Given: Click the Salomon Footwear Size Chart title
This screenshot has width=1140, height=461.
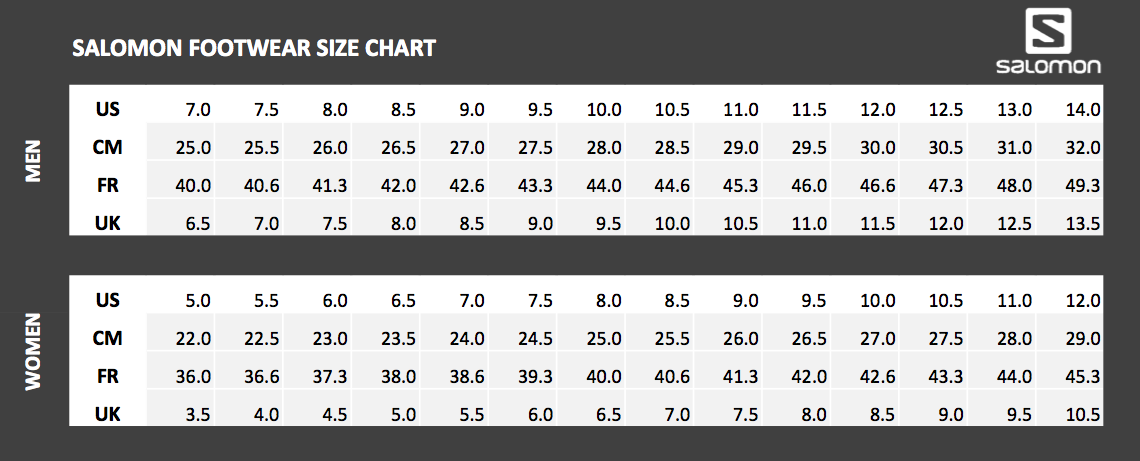Looking at the screenshot, I should pyautogui.click(x=254, y=48).
